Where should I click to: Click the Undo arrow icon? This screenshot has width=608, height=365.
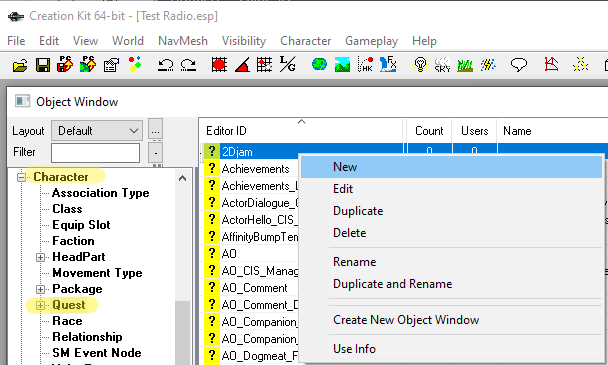[165, 65]
